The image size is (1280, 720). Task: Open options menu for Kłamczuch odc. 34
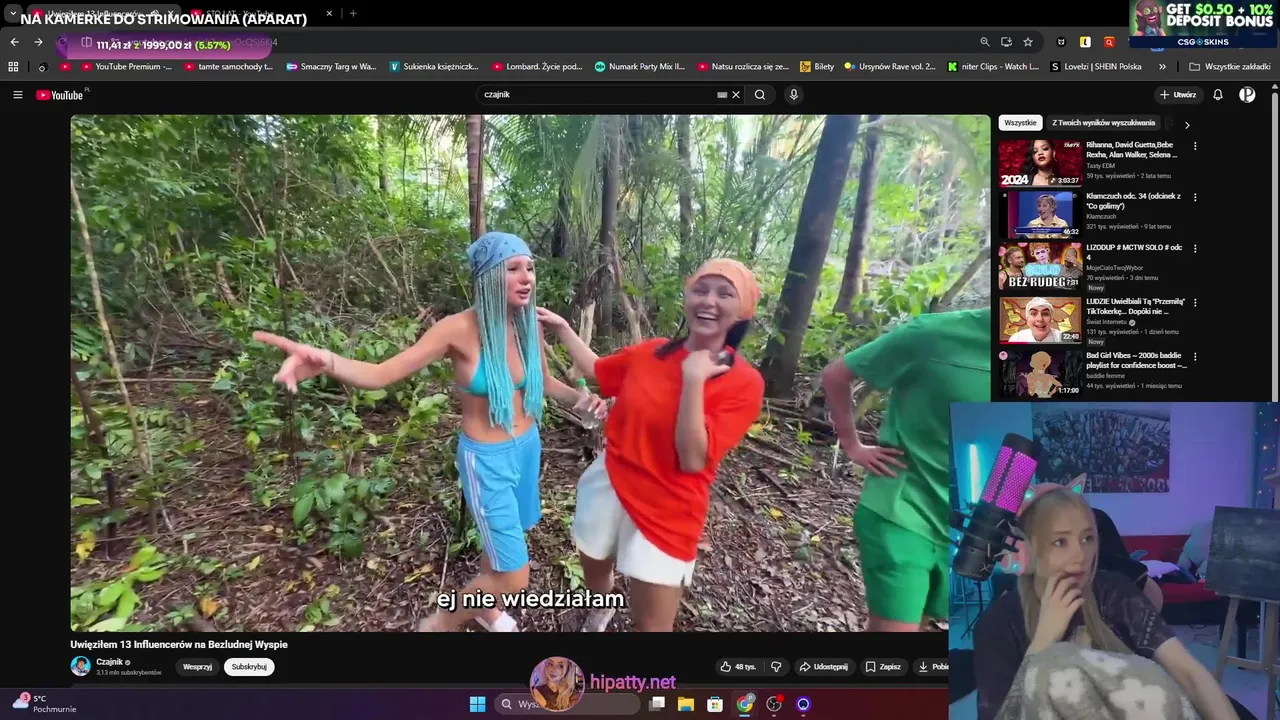(1195, 198)
